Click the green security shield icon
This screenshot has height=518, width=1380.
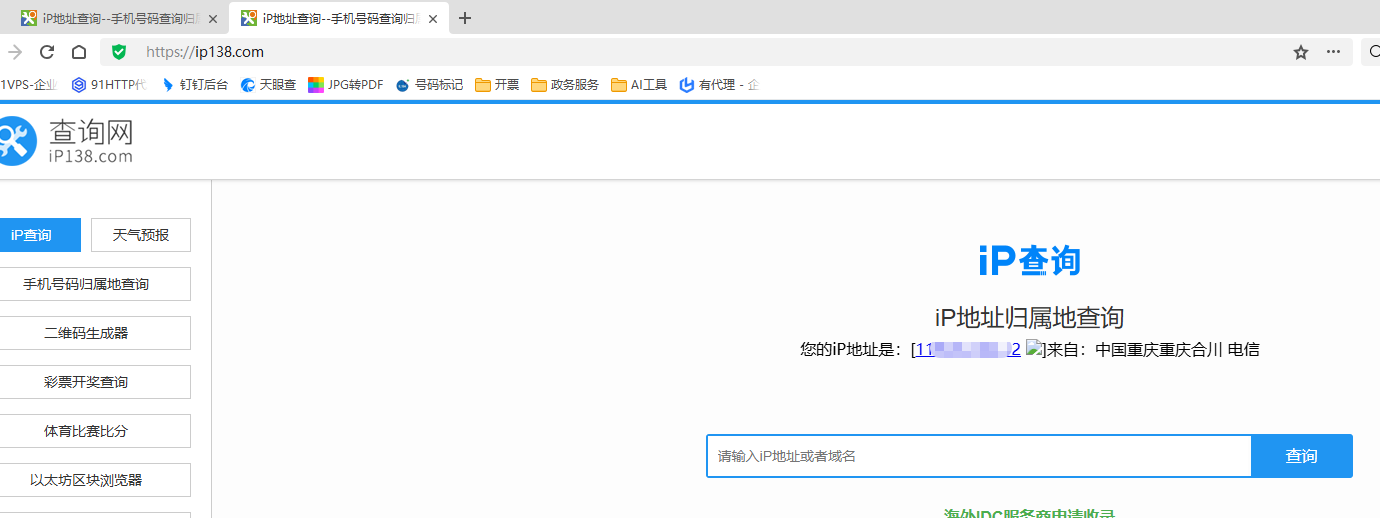pos(119,52)
